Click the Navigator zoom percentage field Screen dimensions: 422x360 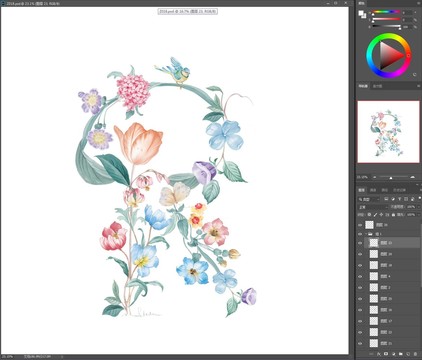pyautogui.click(x=363, y=177)
